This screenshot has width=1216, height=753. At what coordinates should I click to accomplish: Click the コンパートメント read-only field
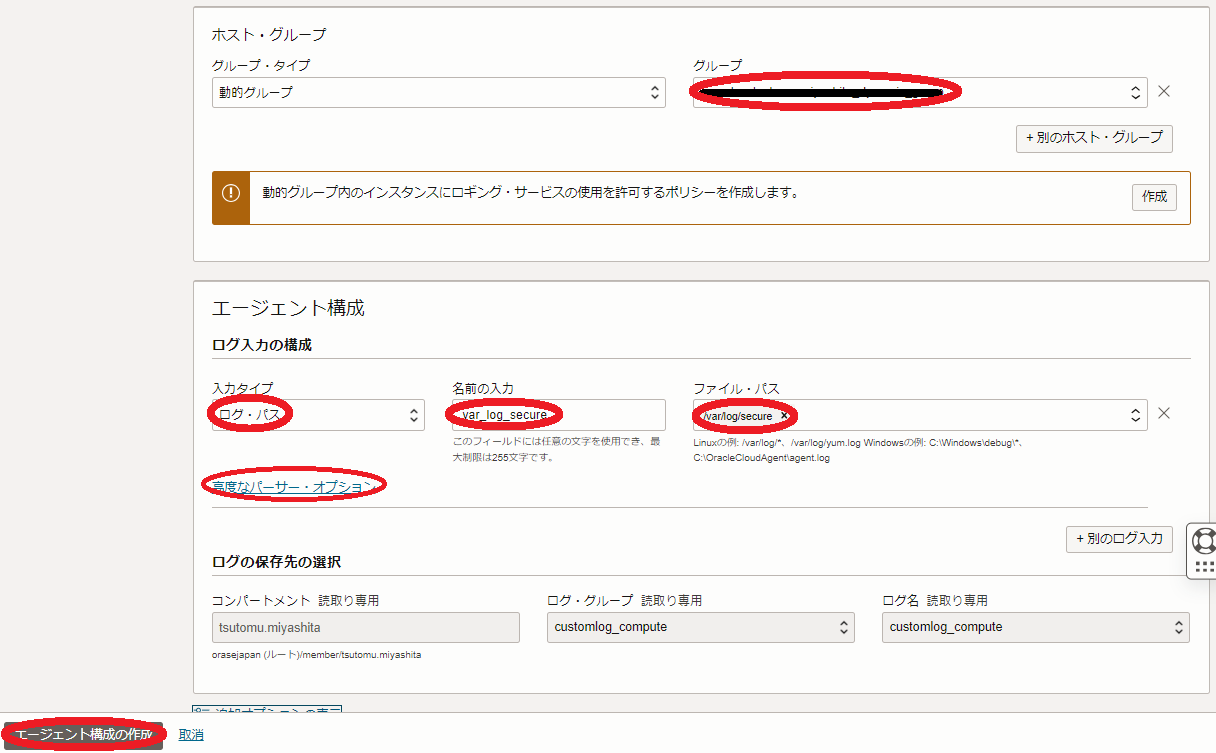pos(365,627)
